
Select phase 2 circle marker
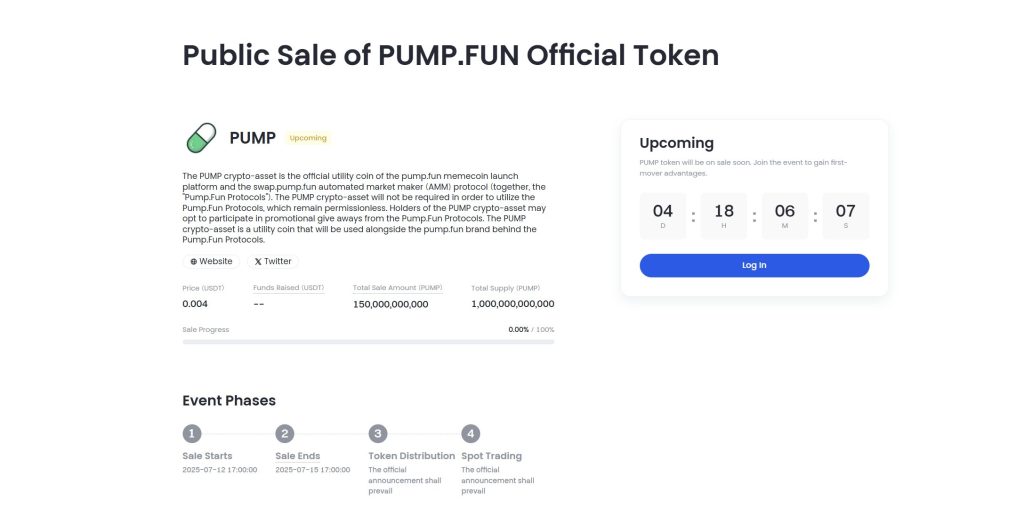285,433
